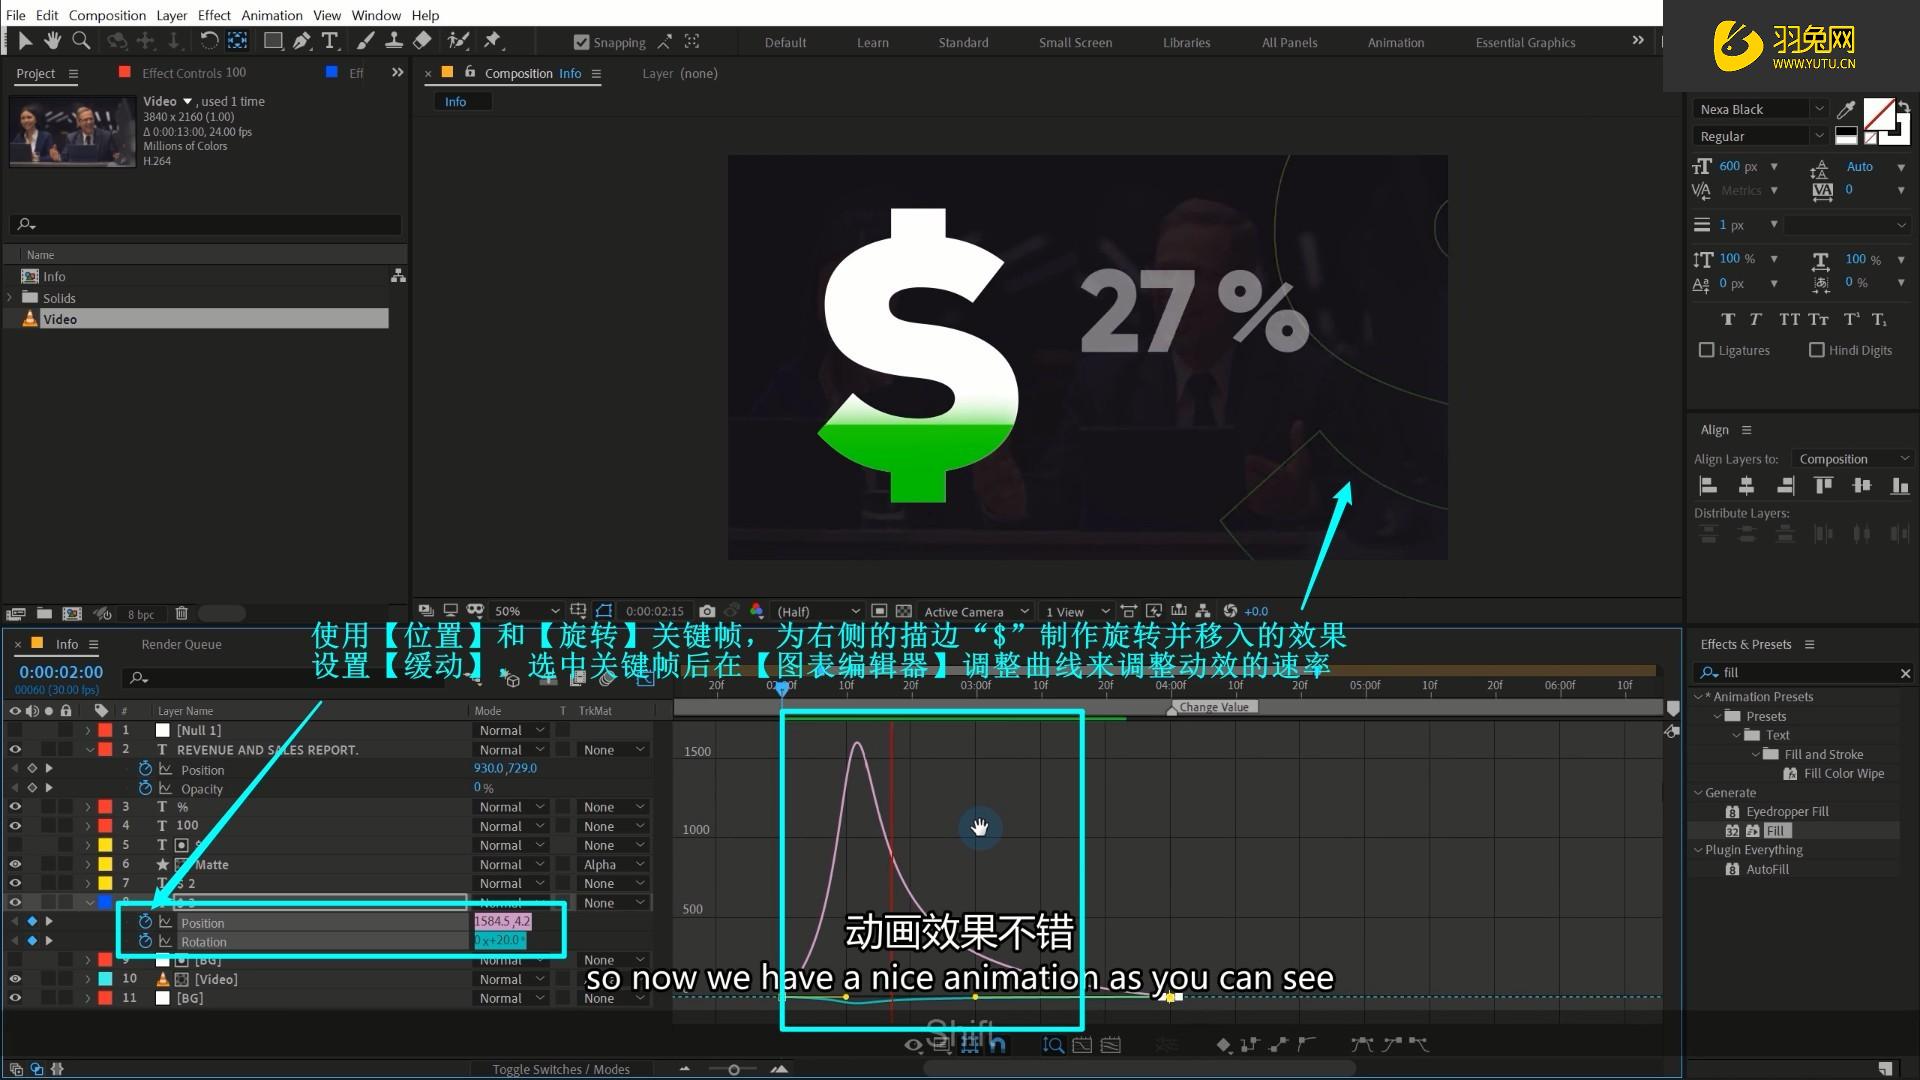Toggle the Snapping checkbox

click(581, 42)
